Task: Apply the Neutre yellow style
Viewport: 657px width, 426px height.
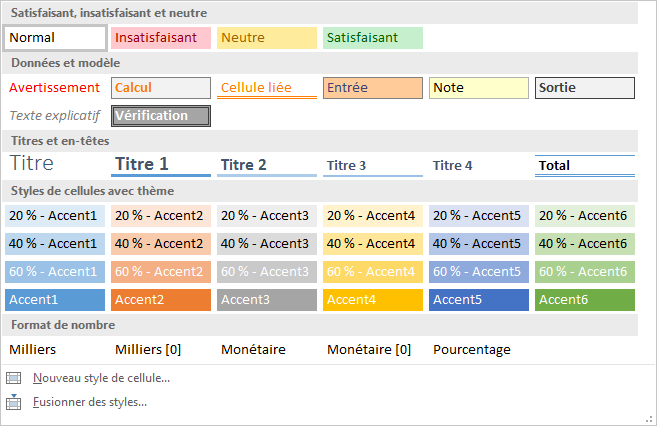Action: [x=267, y=38]
